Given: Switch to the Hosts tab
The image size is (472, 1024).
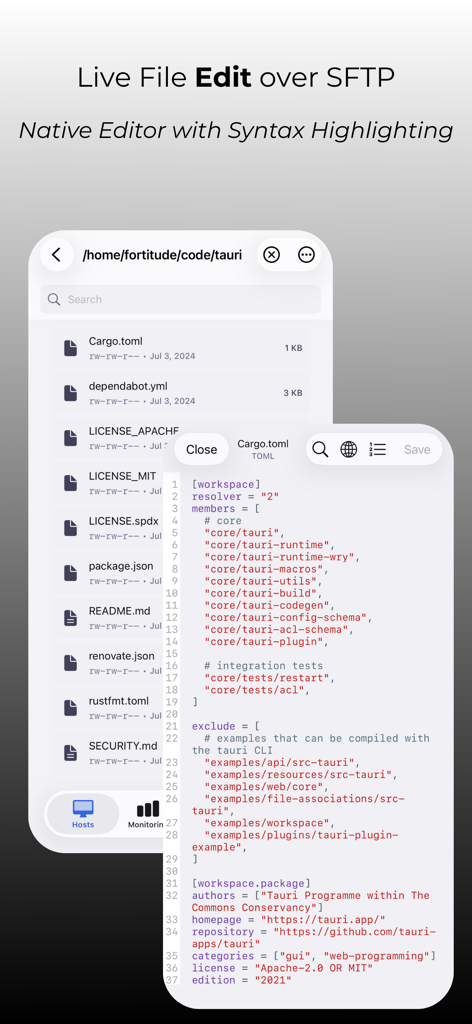Looking at the screenshot, I should coord(83,814).
